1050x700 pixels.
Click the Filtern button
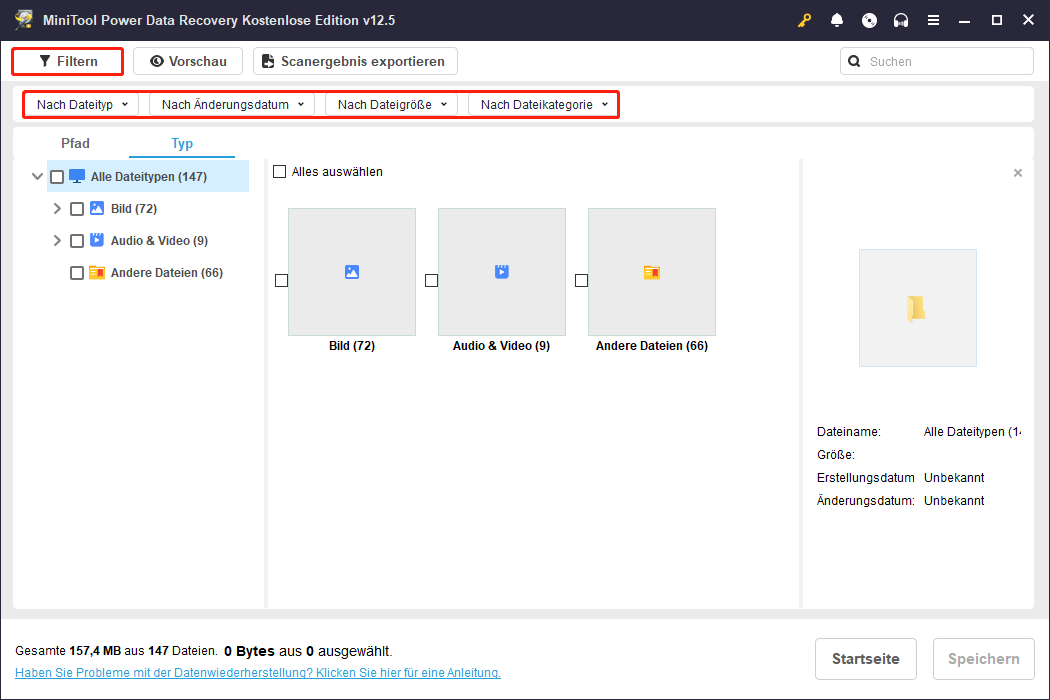68,61
